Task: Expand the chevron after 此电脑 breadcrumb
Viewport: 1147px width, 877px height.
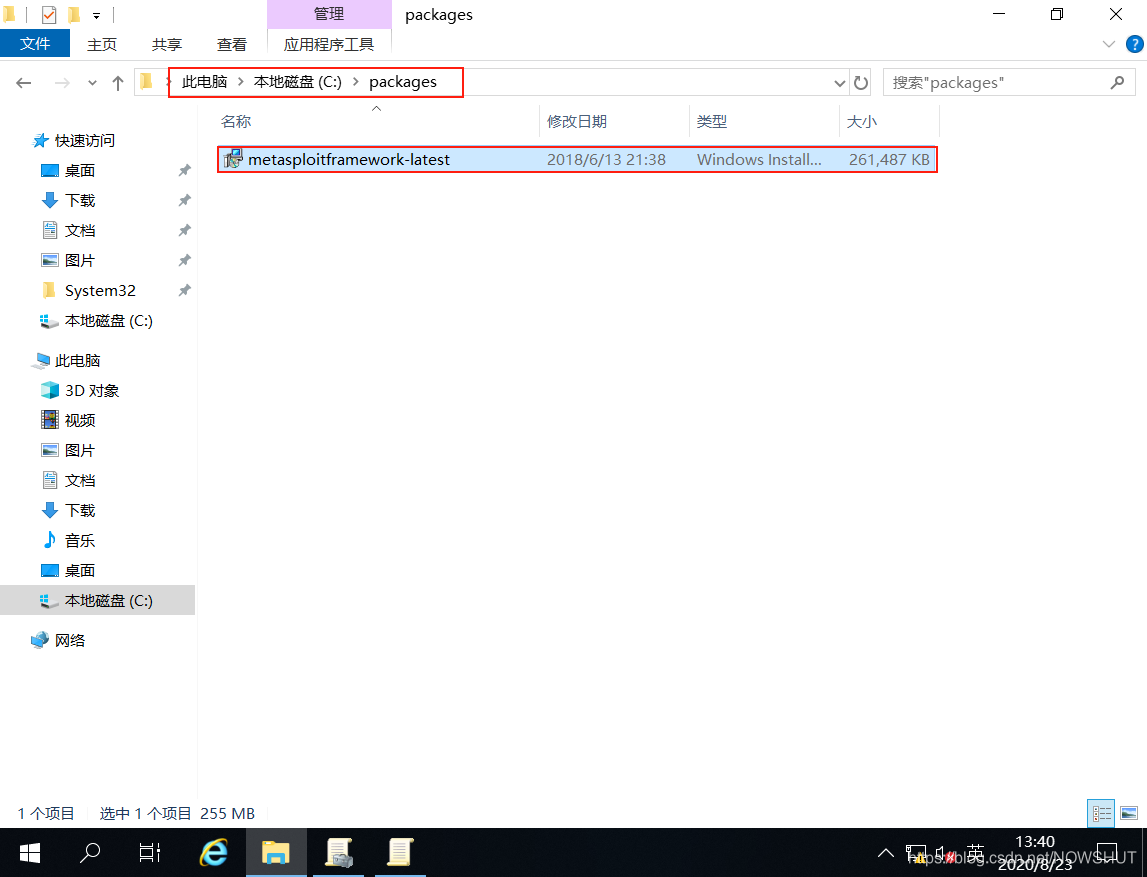Action: (241, 82)
